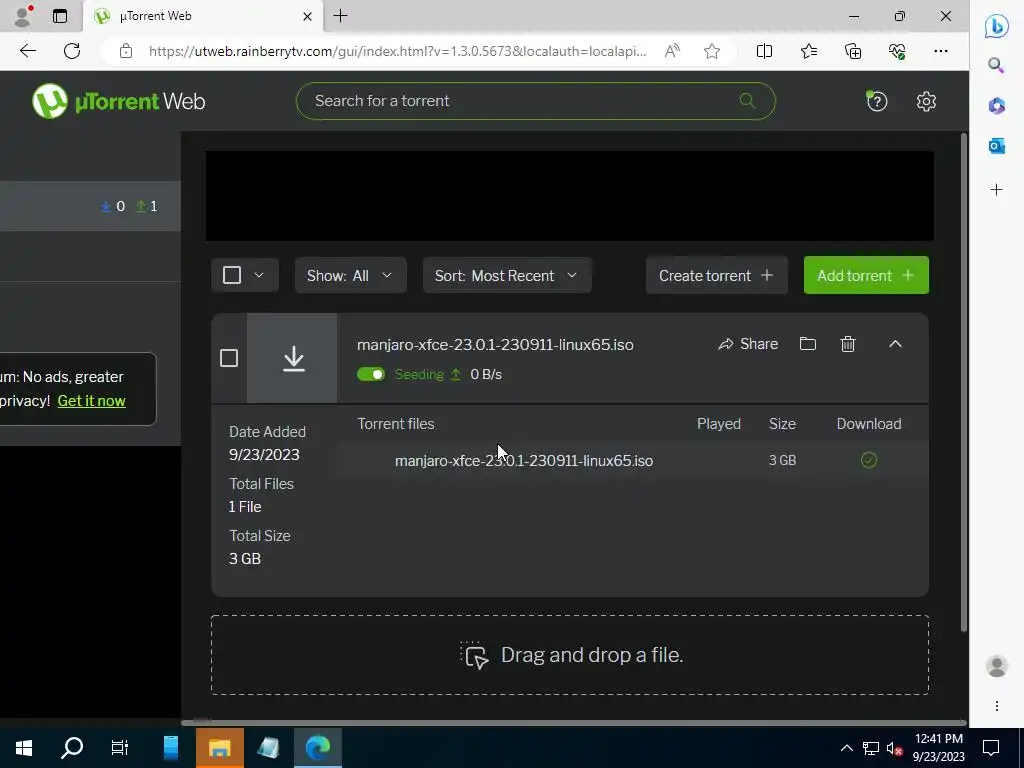Click the sidebar profile avatar at bottom
The height and width of the screenshot is (768, 1024).
pos(997,666)
